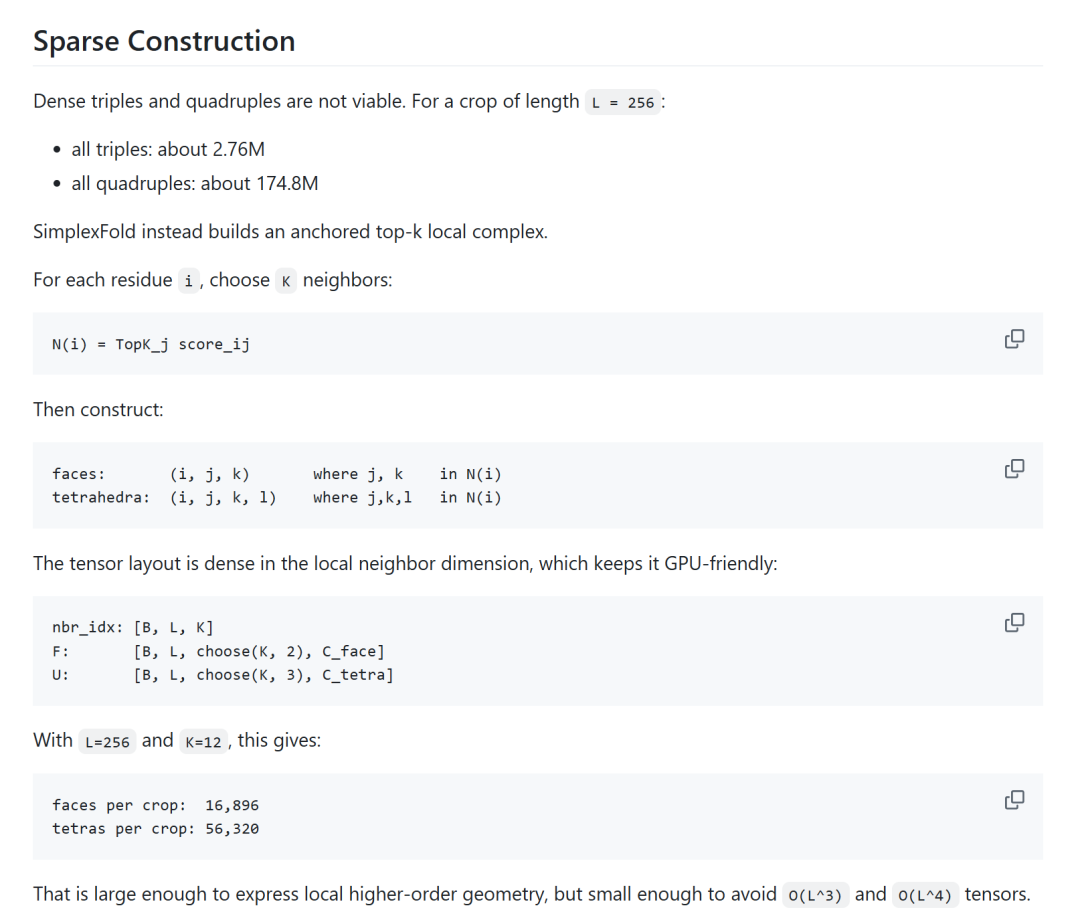The height and width of the screenshot is (922, 1080).
Task: Copy the faces and tetrahedra code block
Action: 1014,469
